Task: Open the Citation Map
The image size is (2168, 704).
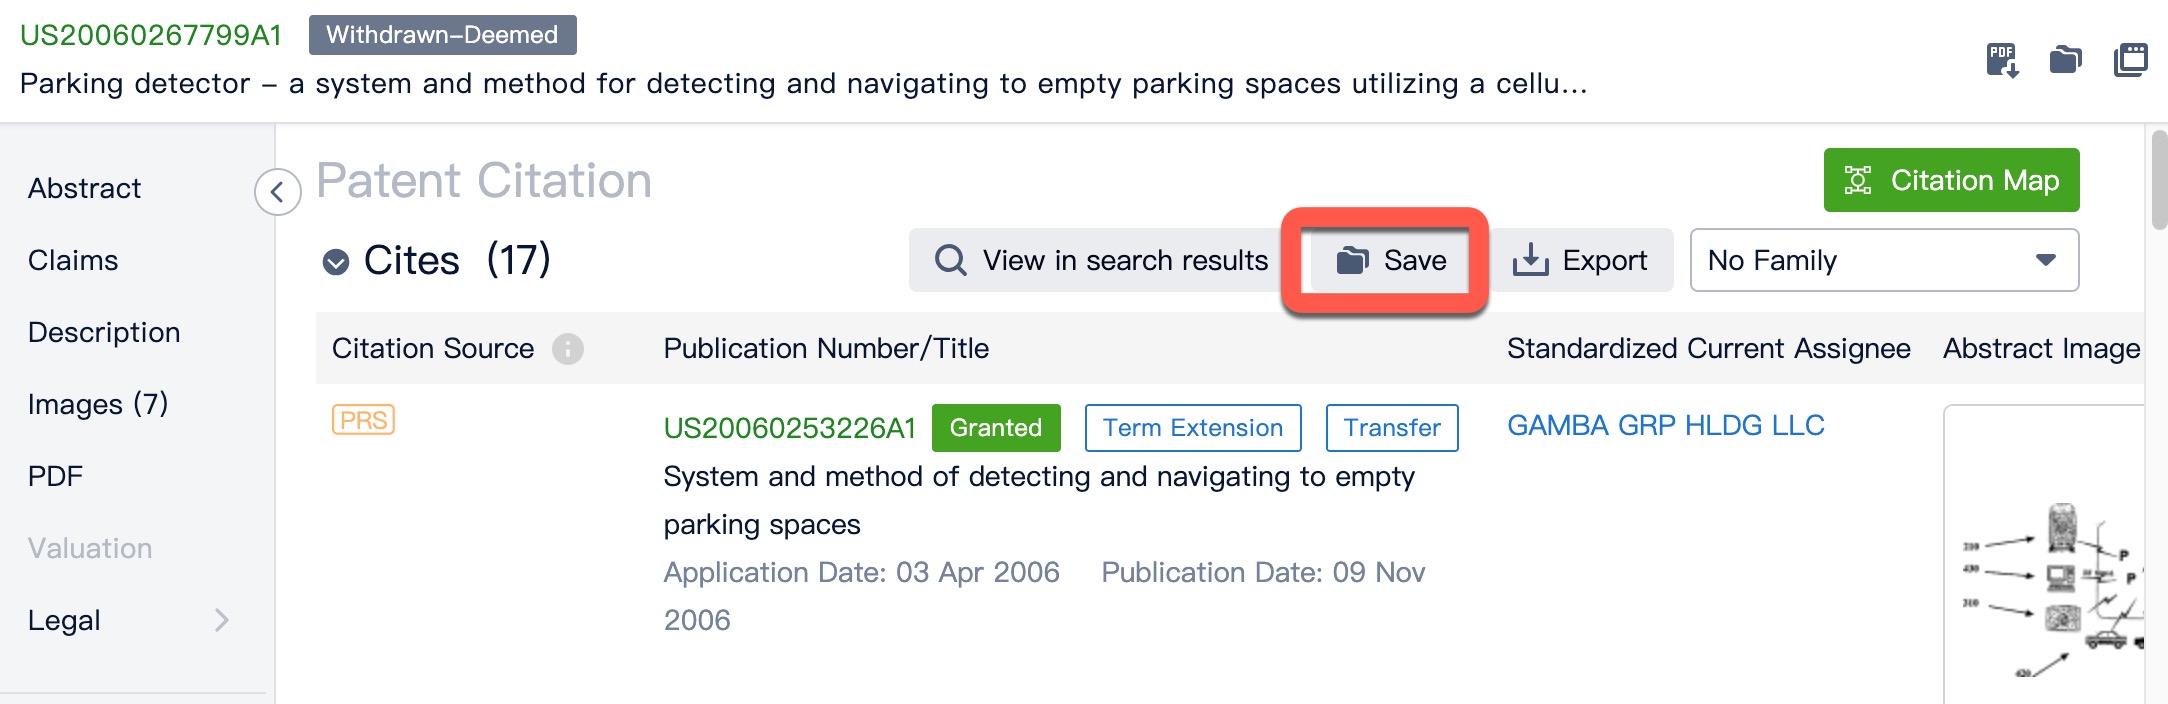Action: click(1951, 180)
